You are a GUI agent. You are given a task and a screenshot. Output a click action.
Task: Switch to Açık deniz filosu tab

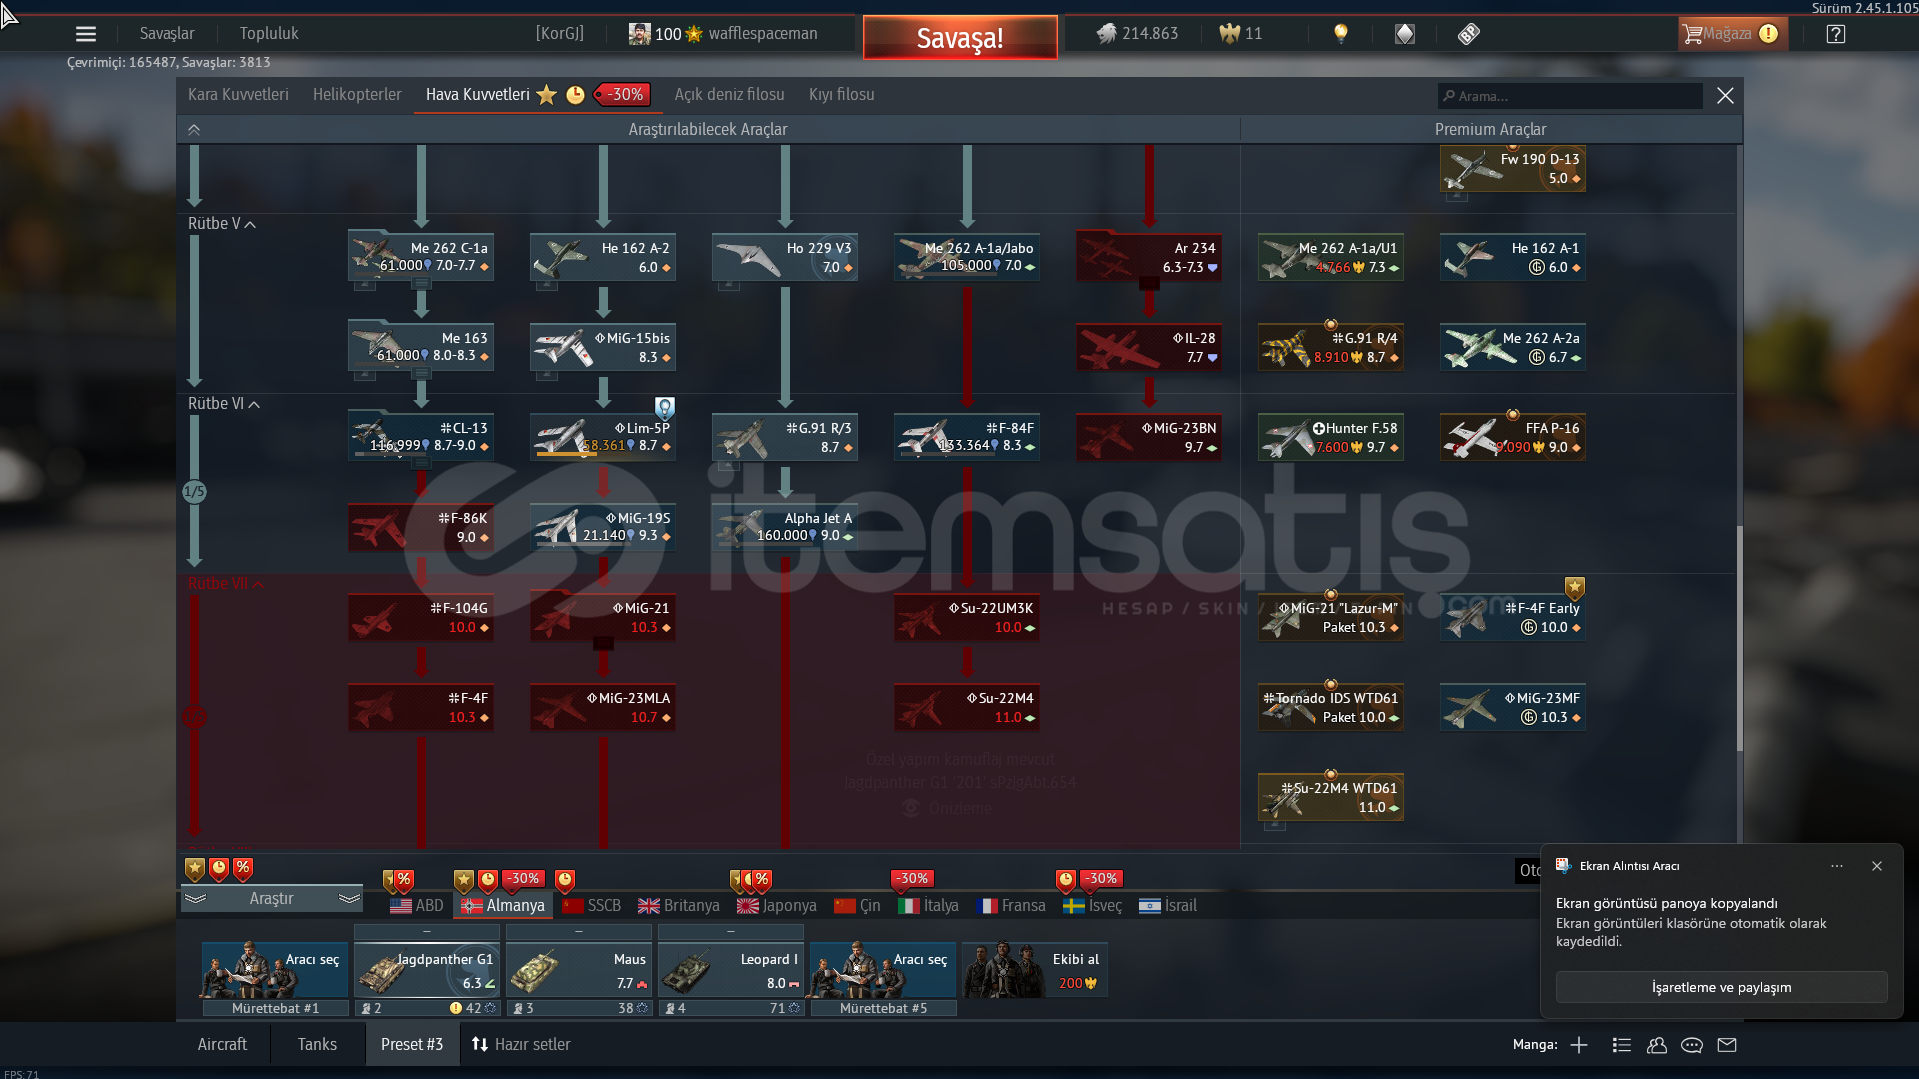click(729, 95)
